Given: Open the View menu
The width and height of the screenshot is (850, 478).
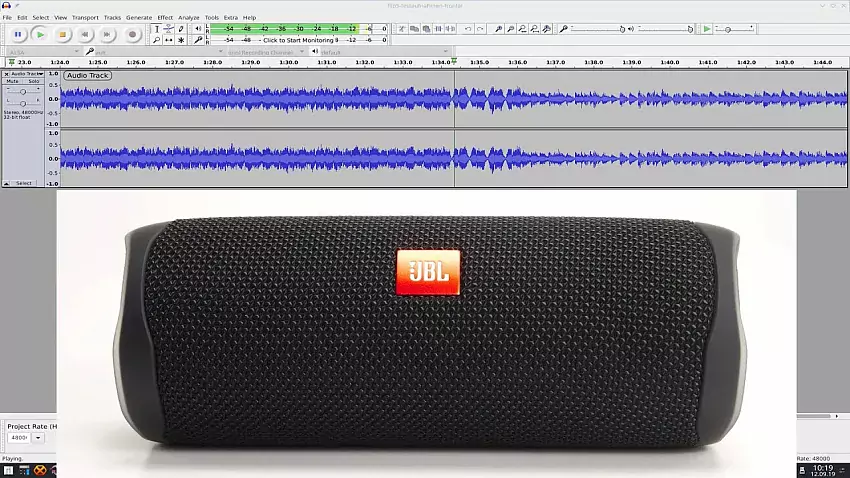Looking at the screenshot, I should pos(61,17).
